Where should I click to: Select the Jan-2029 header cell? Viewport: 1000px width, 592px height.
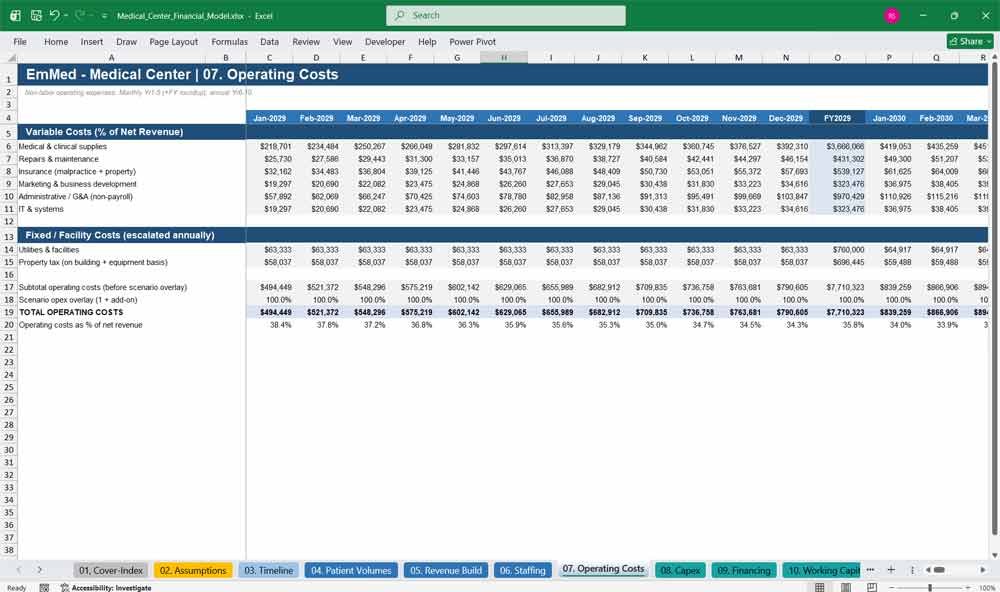tap(270, 118)
